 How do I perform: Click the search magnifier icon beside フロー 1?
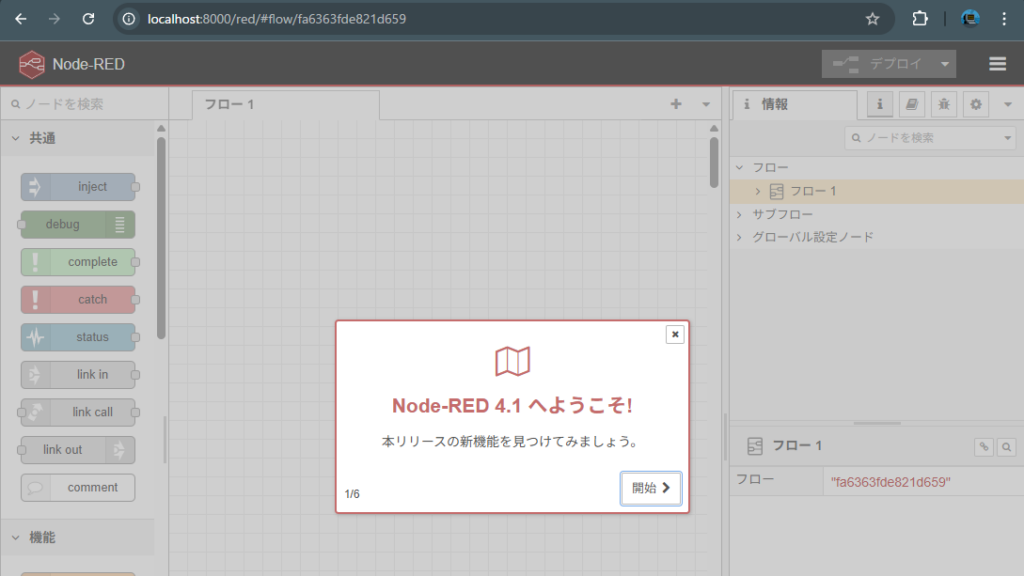1007,447
